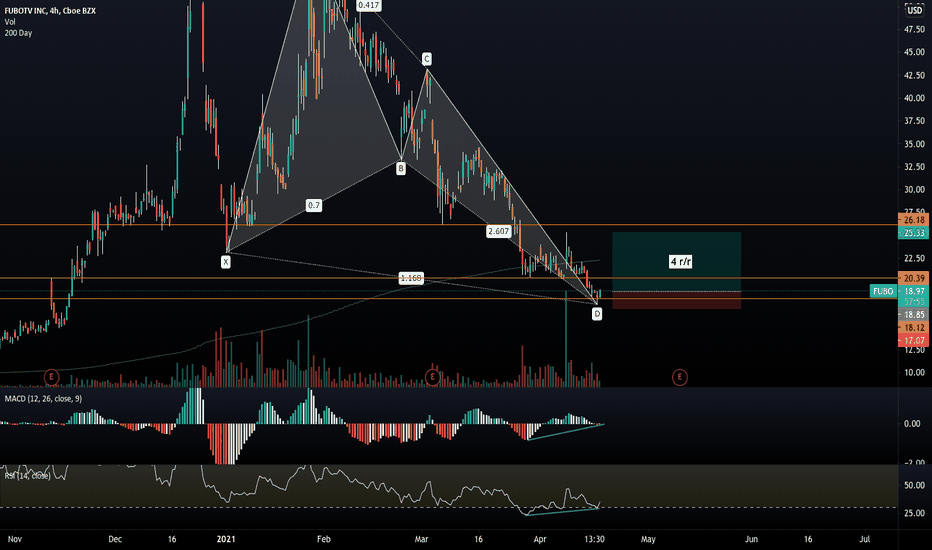The height and width of the screenshot is (550, 932).
Task: Select the MACD (12, 26, close, 9) label
Action: pyautogui.click(x=43, y=398)
